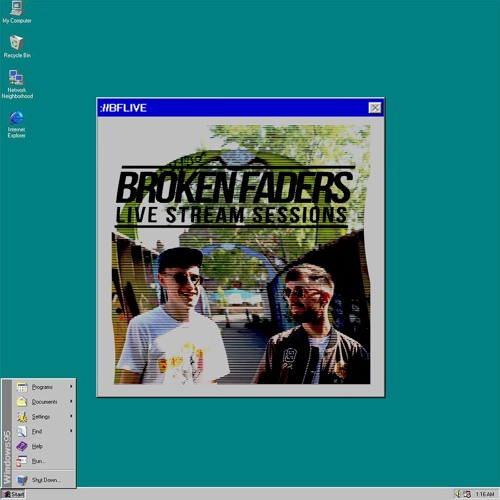The height and width of the screenshot is (500, 500).
Task: Click the Programs folder icon in Start menu
Action: coord(22,387)
